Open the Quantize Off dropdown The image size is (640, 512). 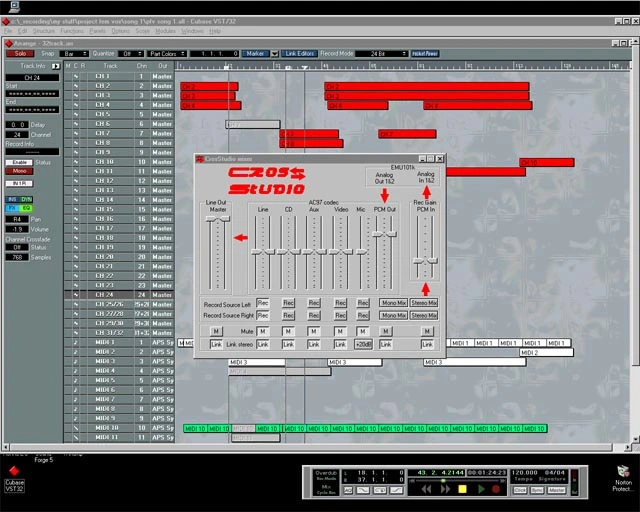131,53
